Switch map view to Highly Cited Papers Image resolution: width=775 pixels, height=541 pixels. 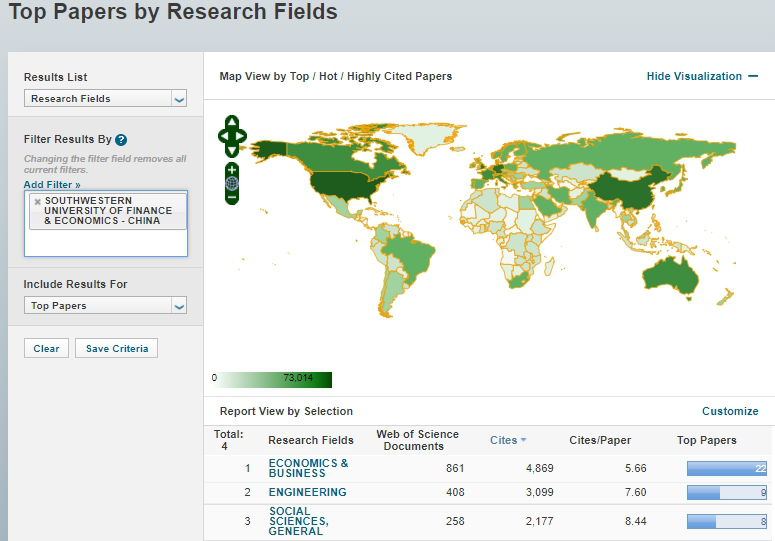click(398, 76)
